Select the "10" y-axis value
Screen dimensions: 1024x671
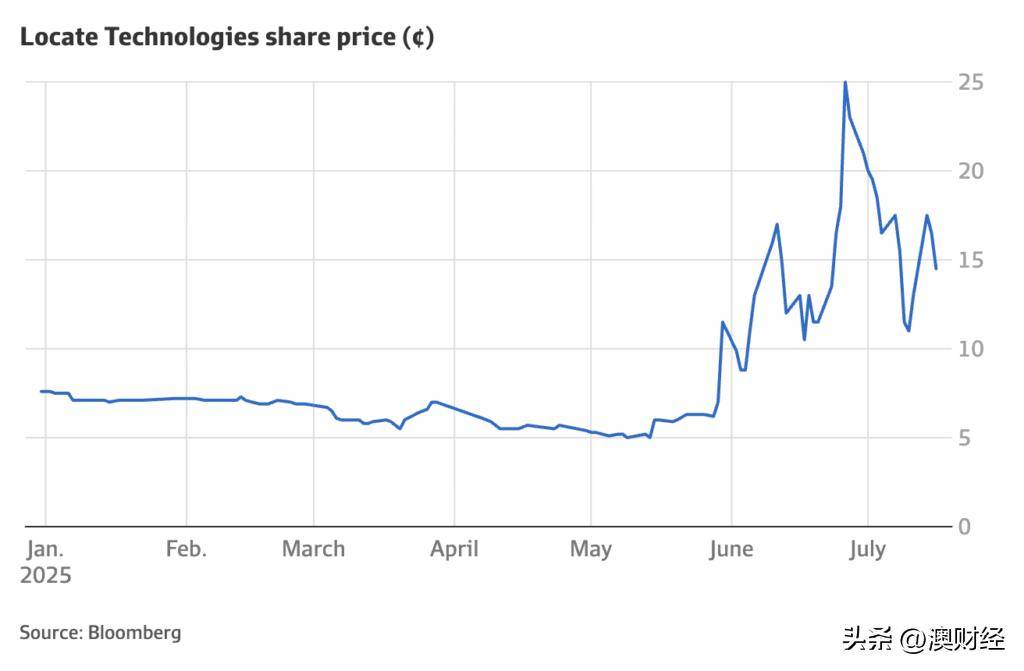[x=970, y=349]
